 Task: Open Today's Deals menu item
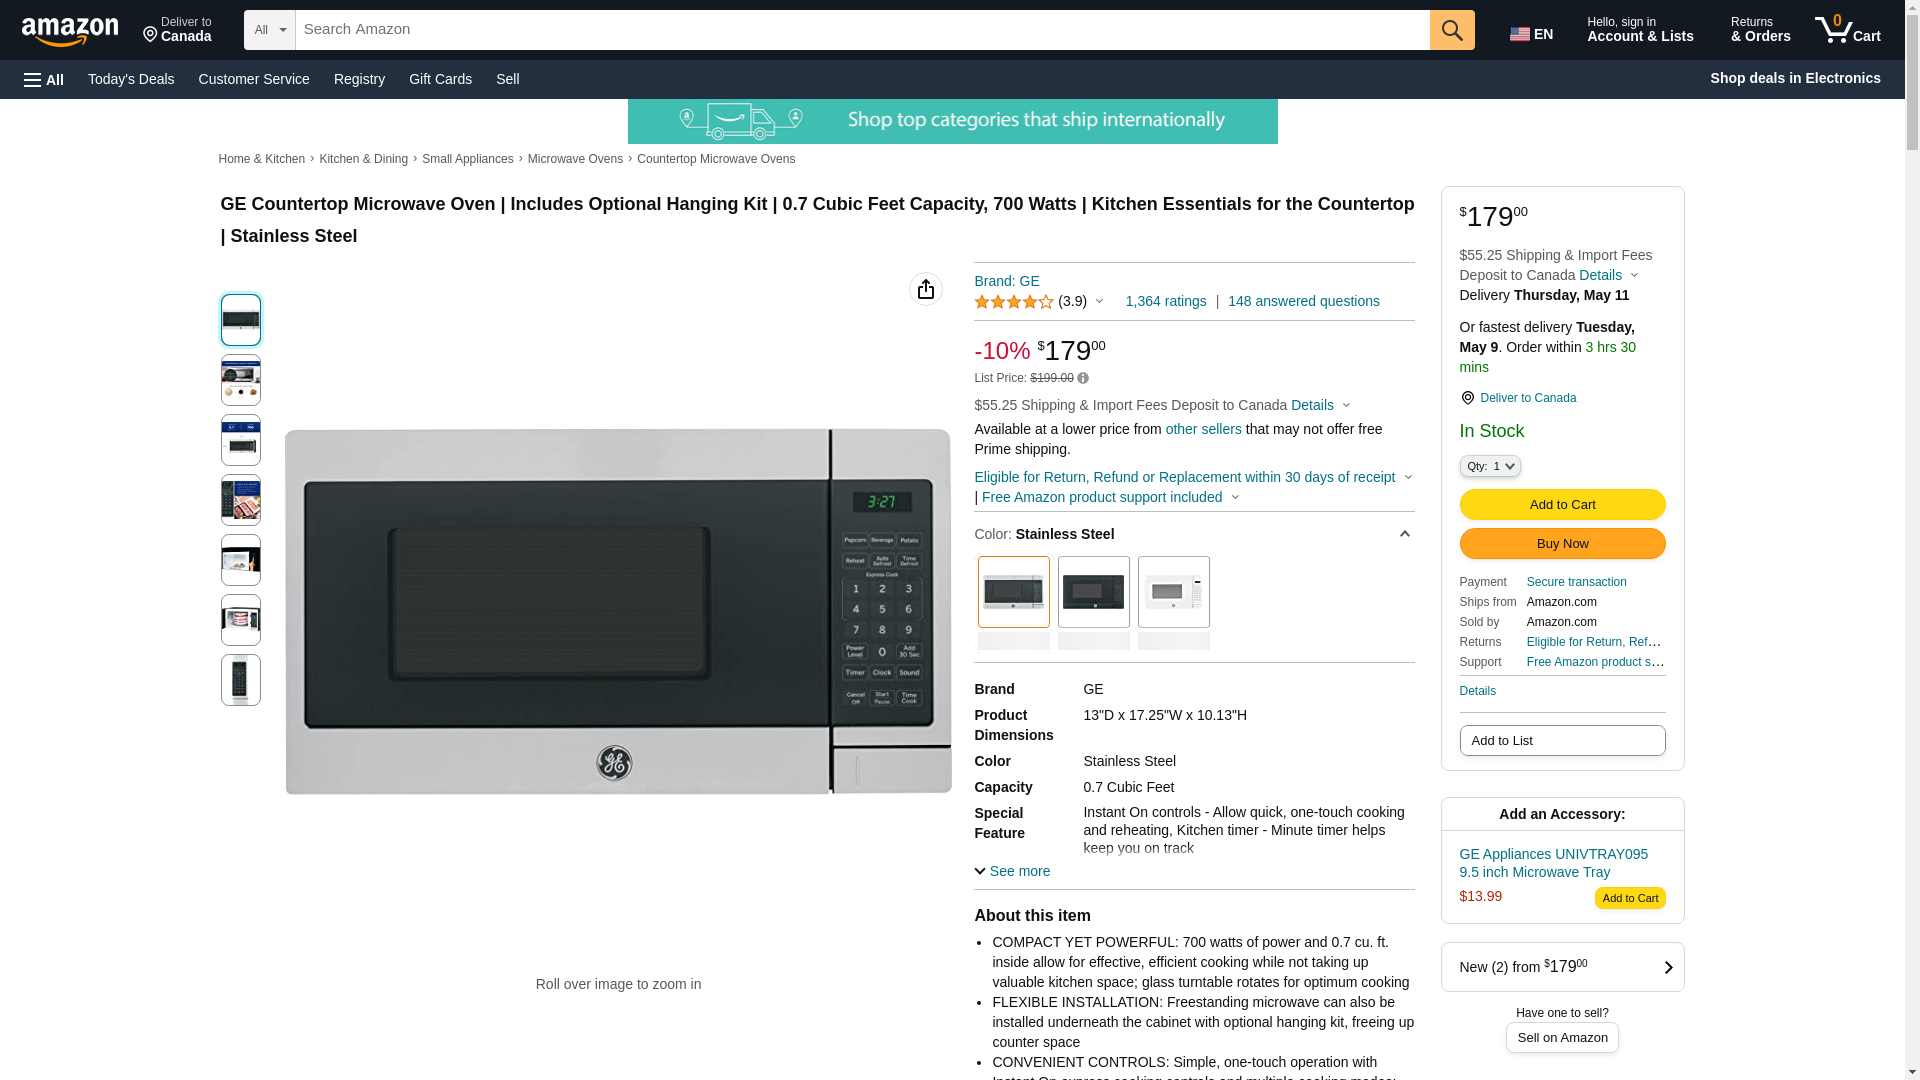click(131, 79)
